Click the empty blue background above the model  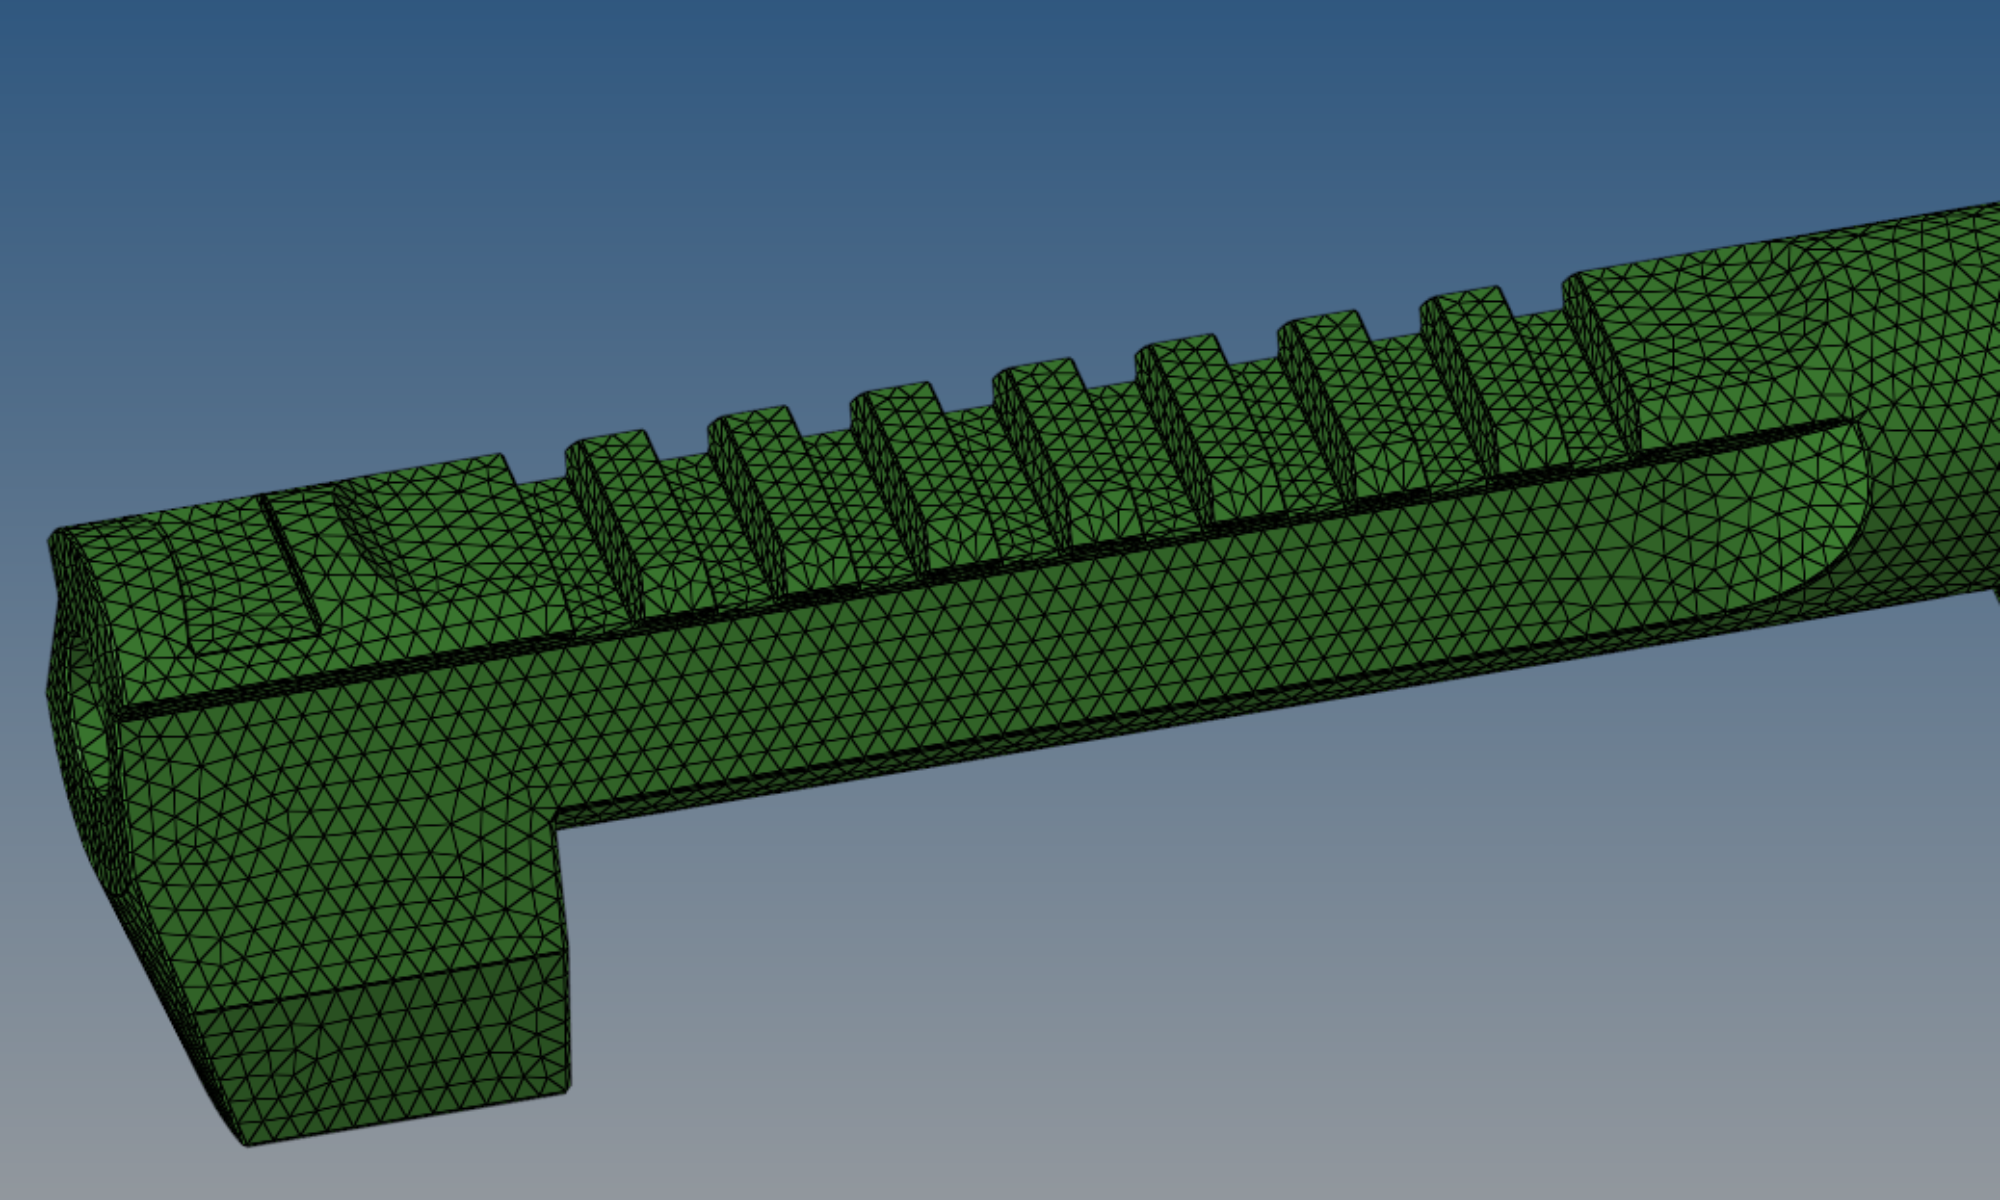(x=800, y=150)
